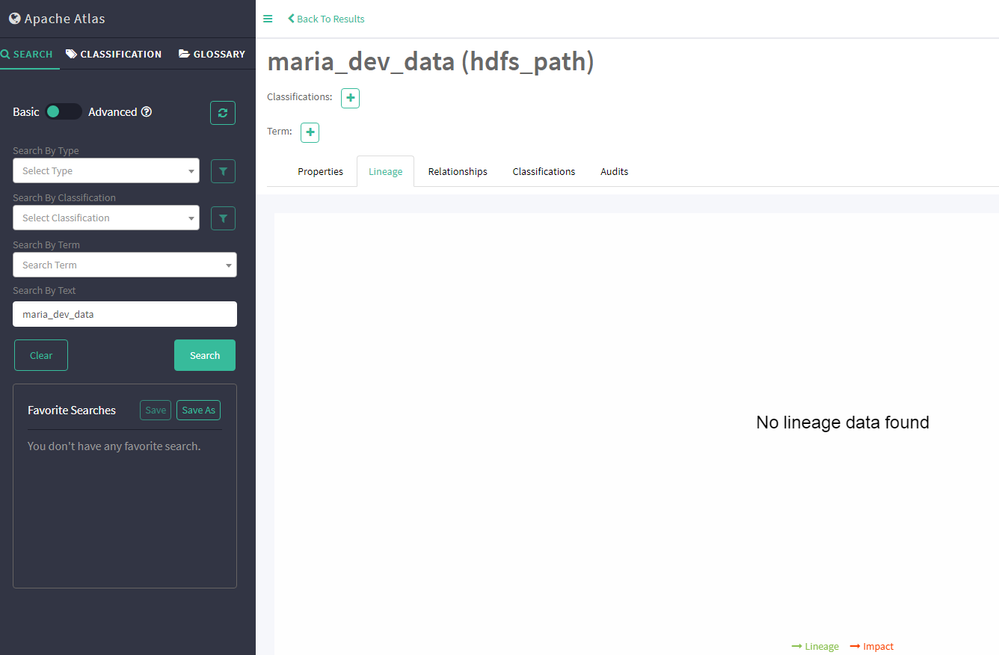Image resolution: width=999 pixels, height=655 pixels.
Task: Open attribute filter for Search By Type
Action: pyautogui.click(x=223, y=171)
